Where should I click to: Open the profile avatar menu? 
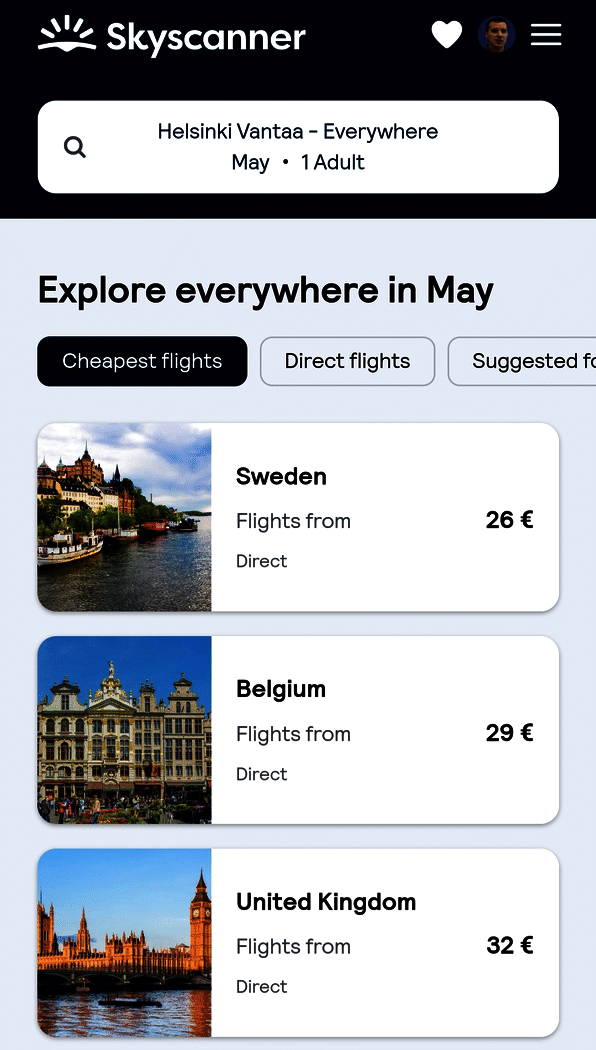pos(497,34)
